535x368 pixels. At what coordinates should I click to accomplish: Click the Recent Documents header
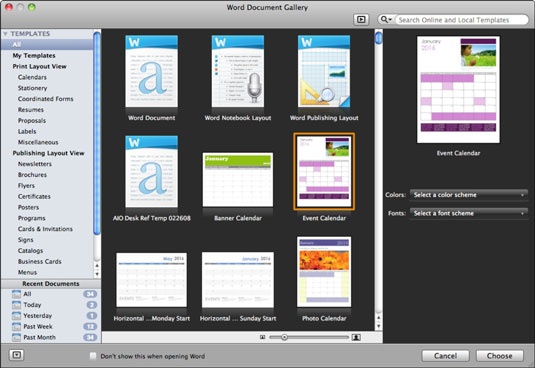51,284
